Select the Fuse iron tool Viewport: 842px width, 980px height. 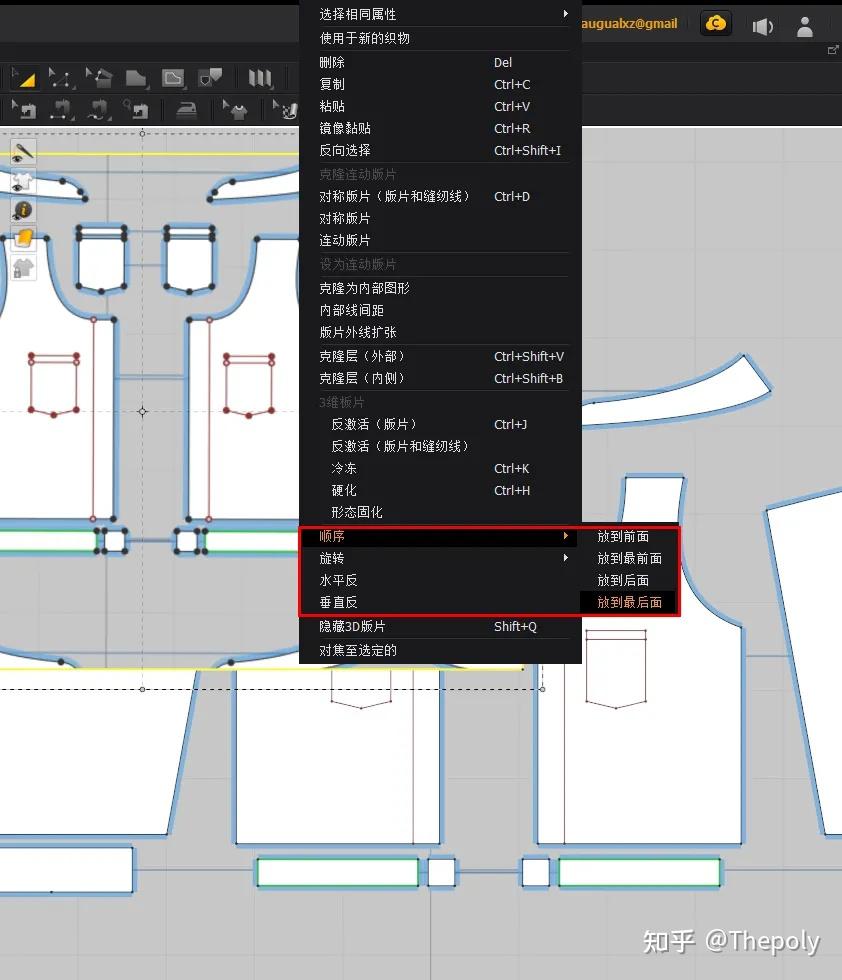[x=186, y=110]
